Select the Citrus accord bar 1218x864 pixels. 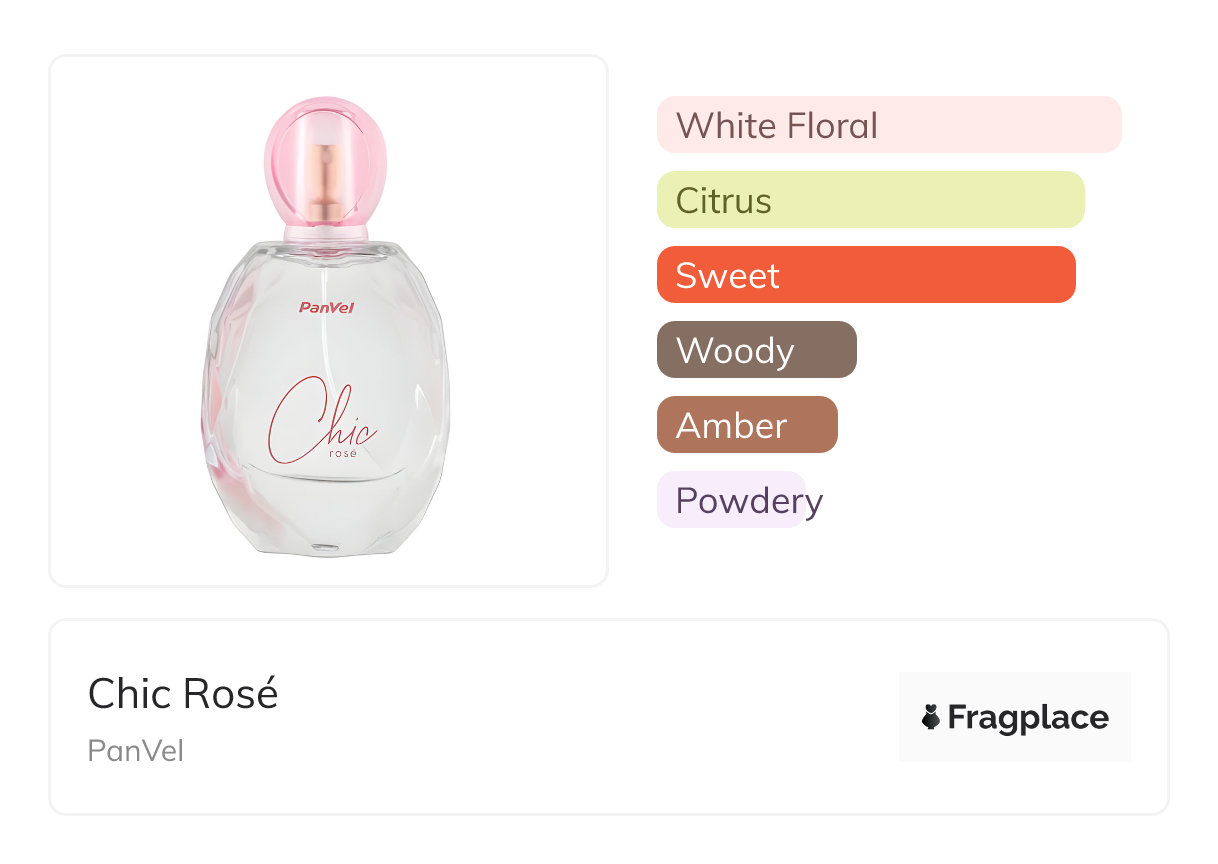click(870, 200)
